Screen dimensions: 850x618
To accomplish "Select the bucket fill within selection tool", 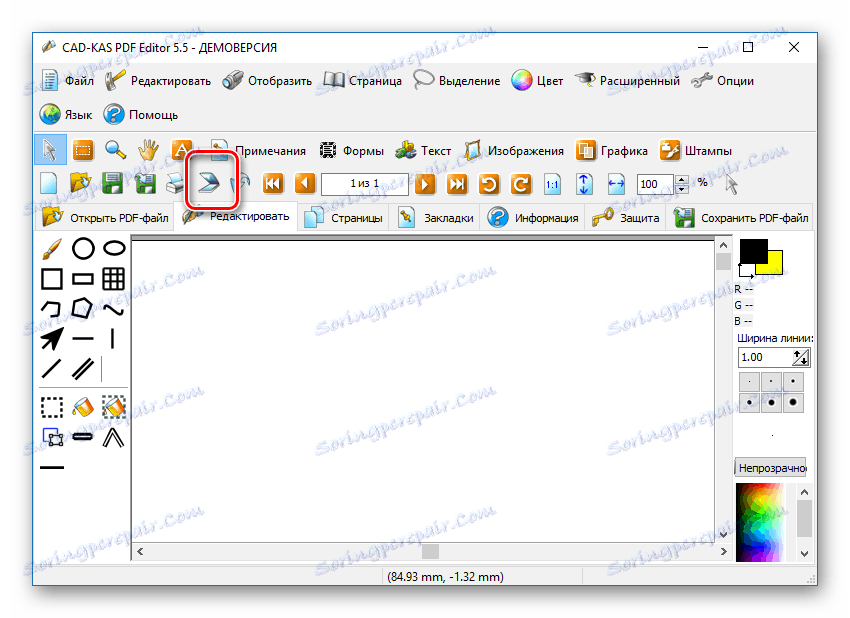I will click(114, 407).
